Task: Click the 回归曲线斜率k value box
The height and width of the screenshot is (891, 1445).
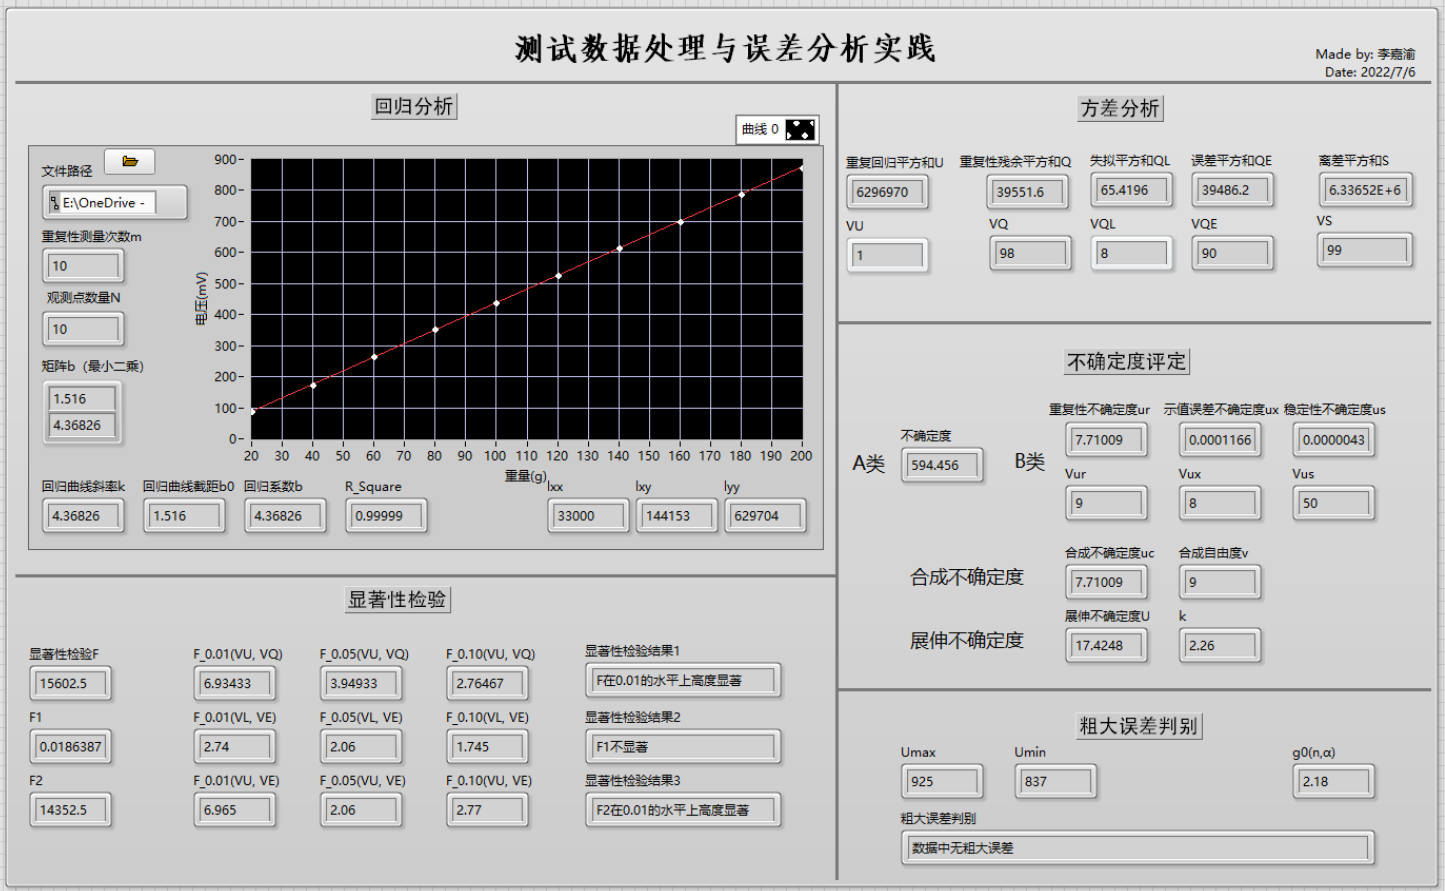Action: [x=83, y=516]
